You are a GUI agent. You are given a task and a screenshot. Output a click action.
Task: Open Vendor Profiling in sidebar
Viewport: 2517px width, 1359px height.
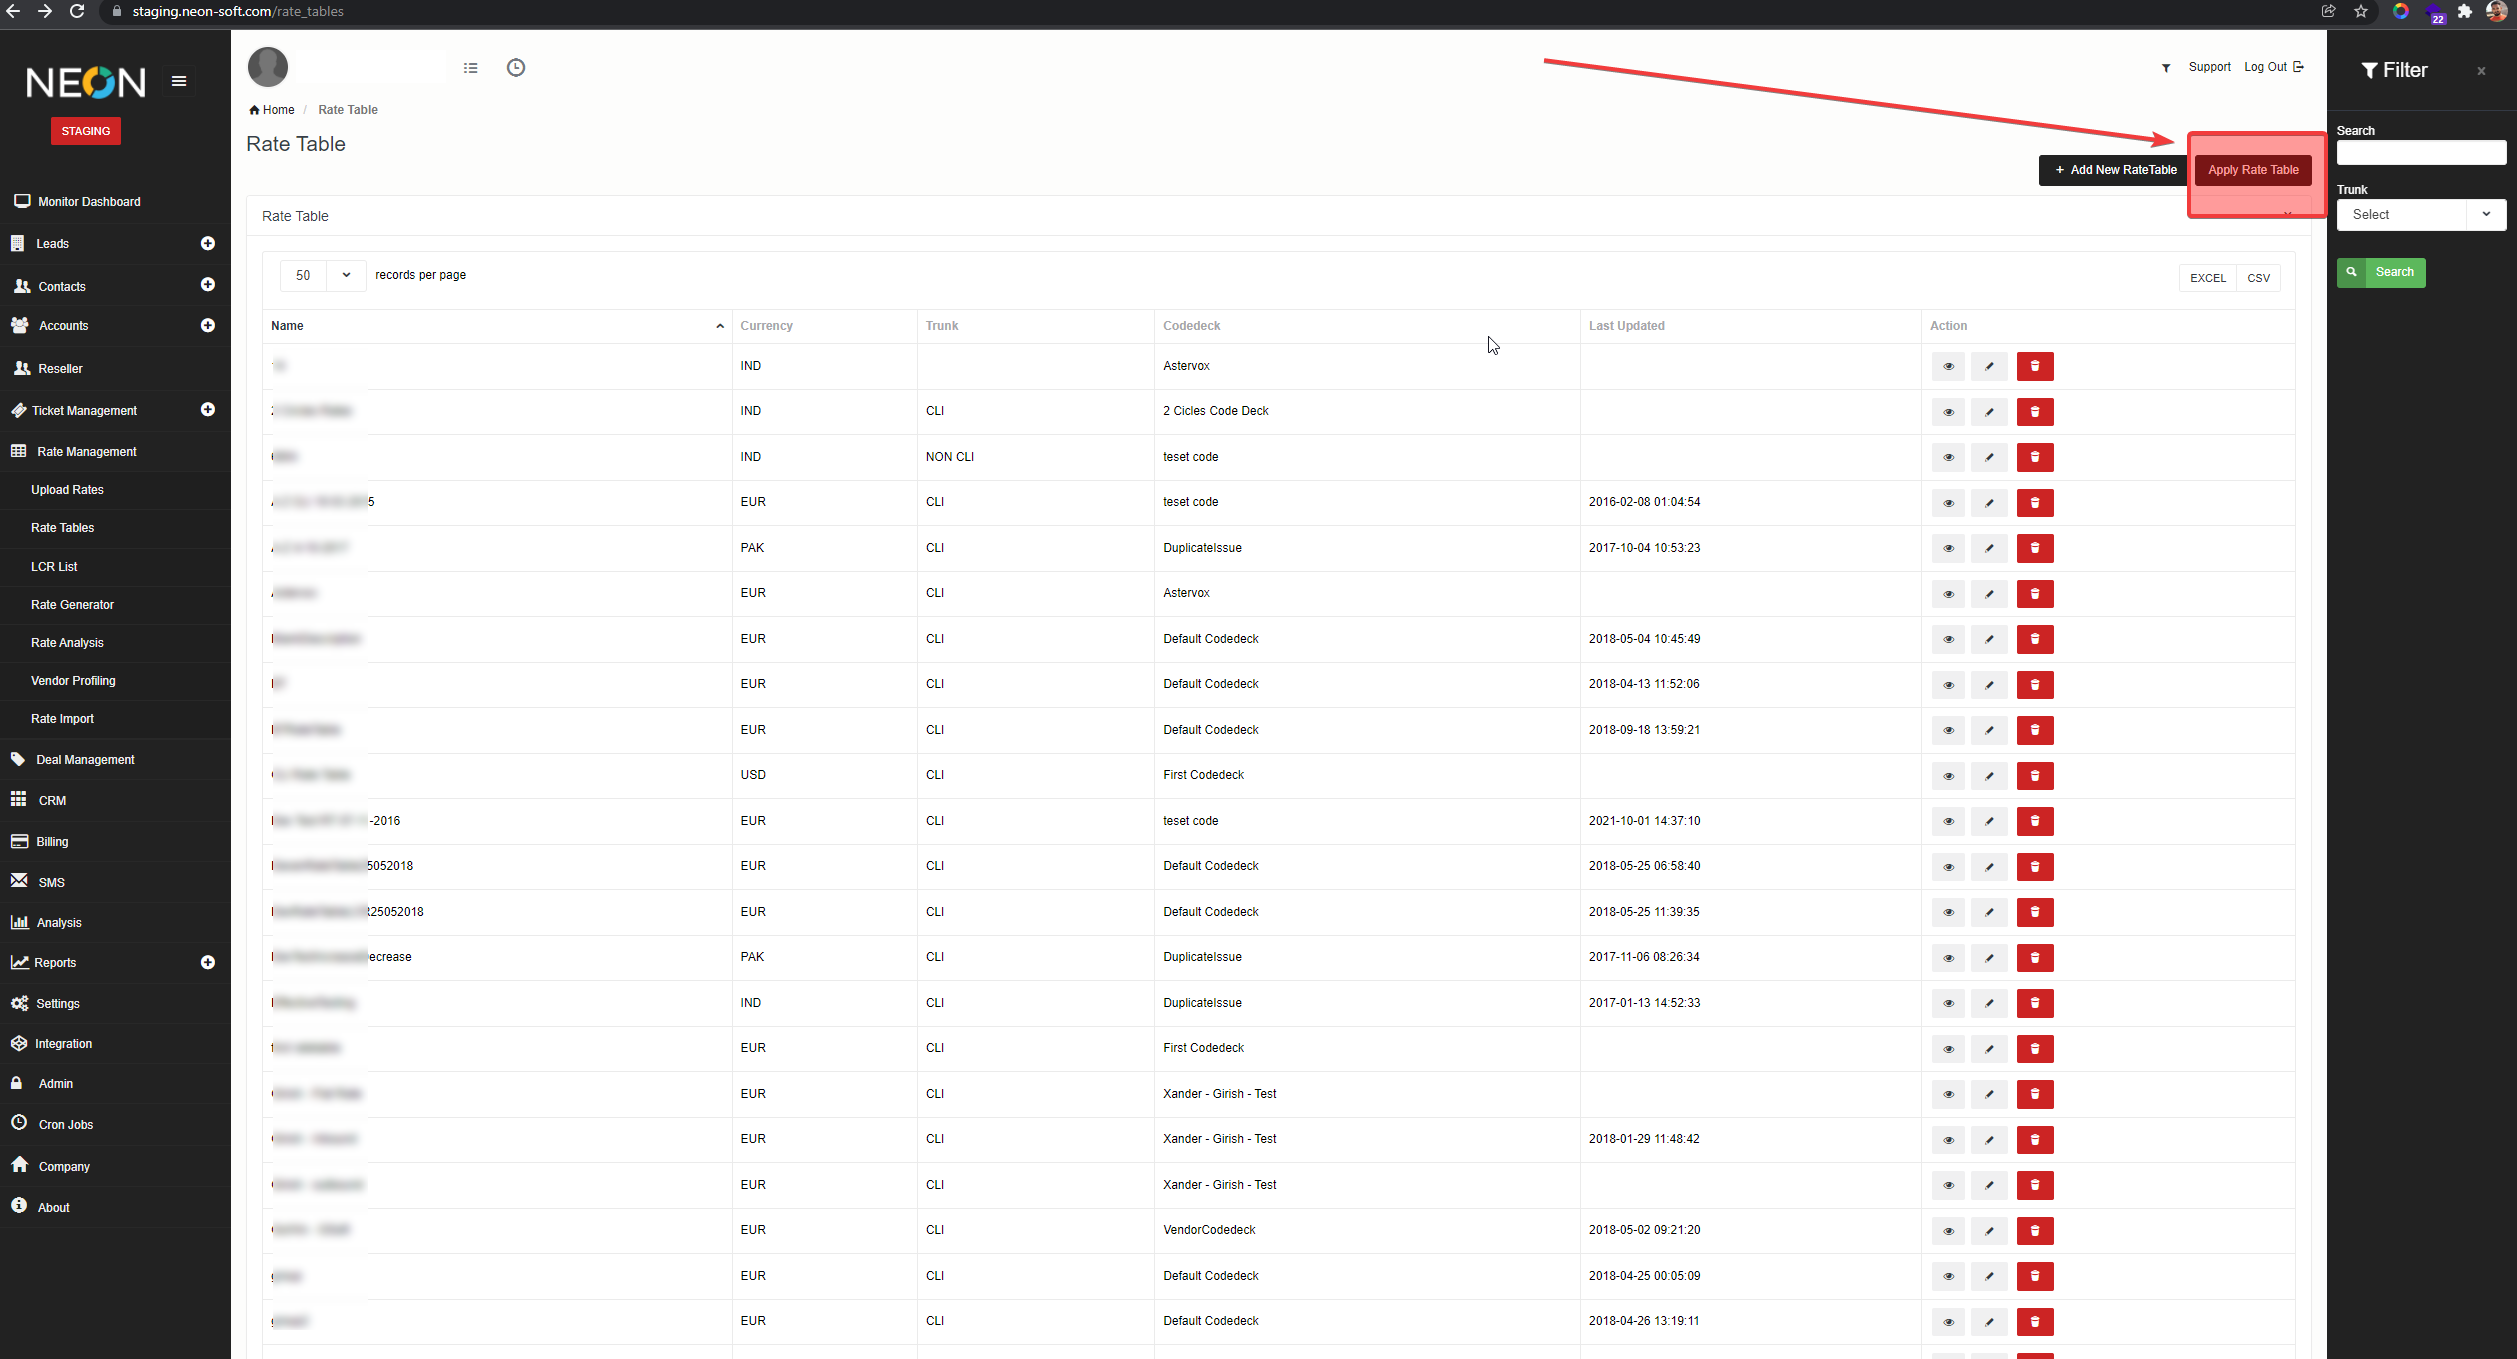point(73,681)
